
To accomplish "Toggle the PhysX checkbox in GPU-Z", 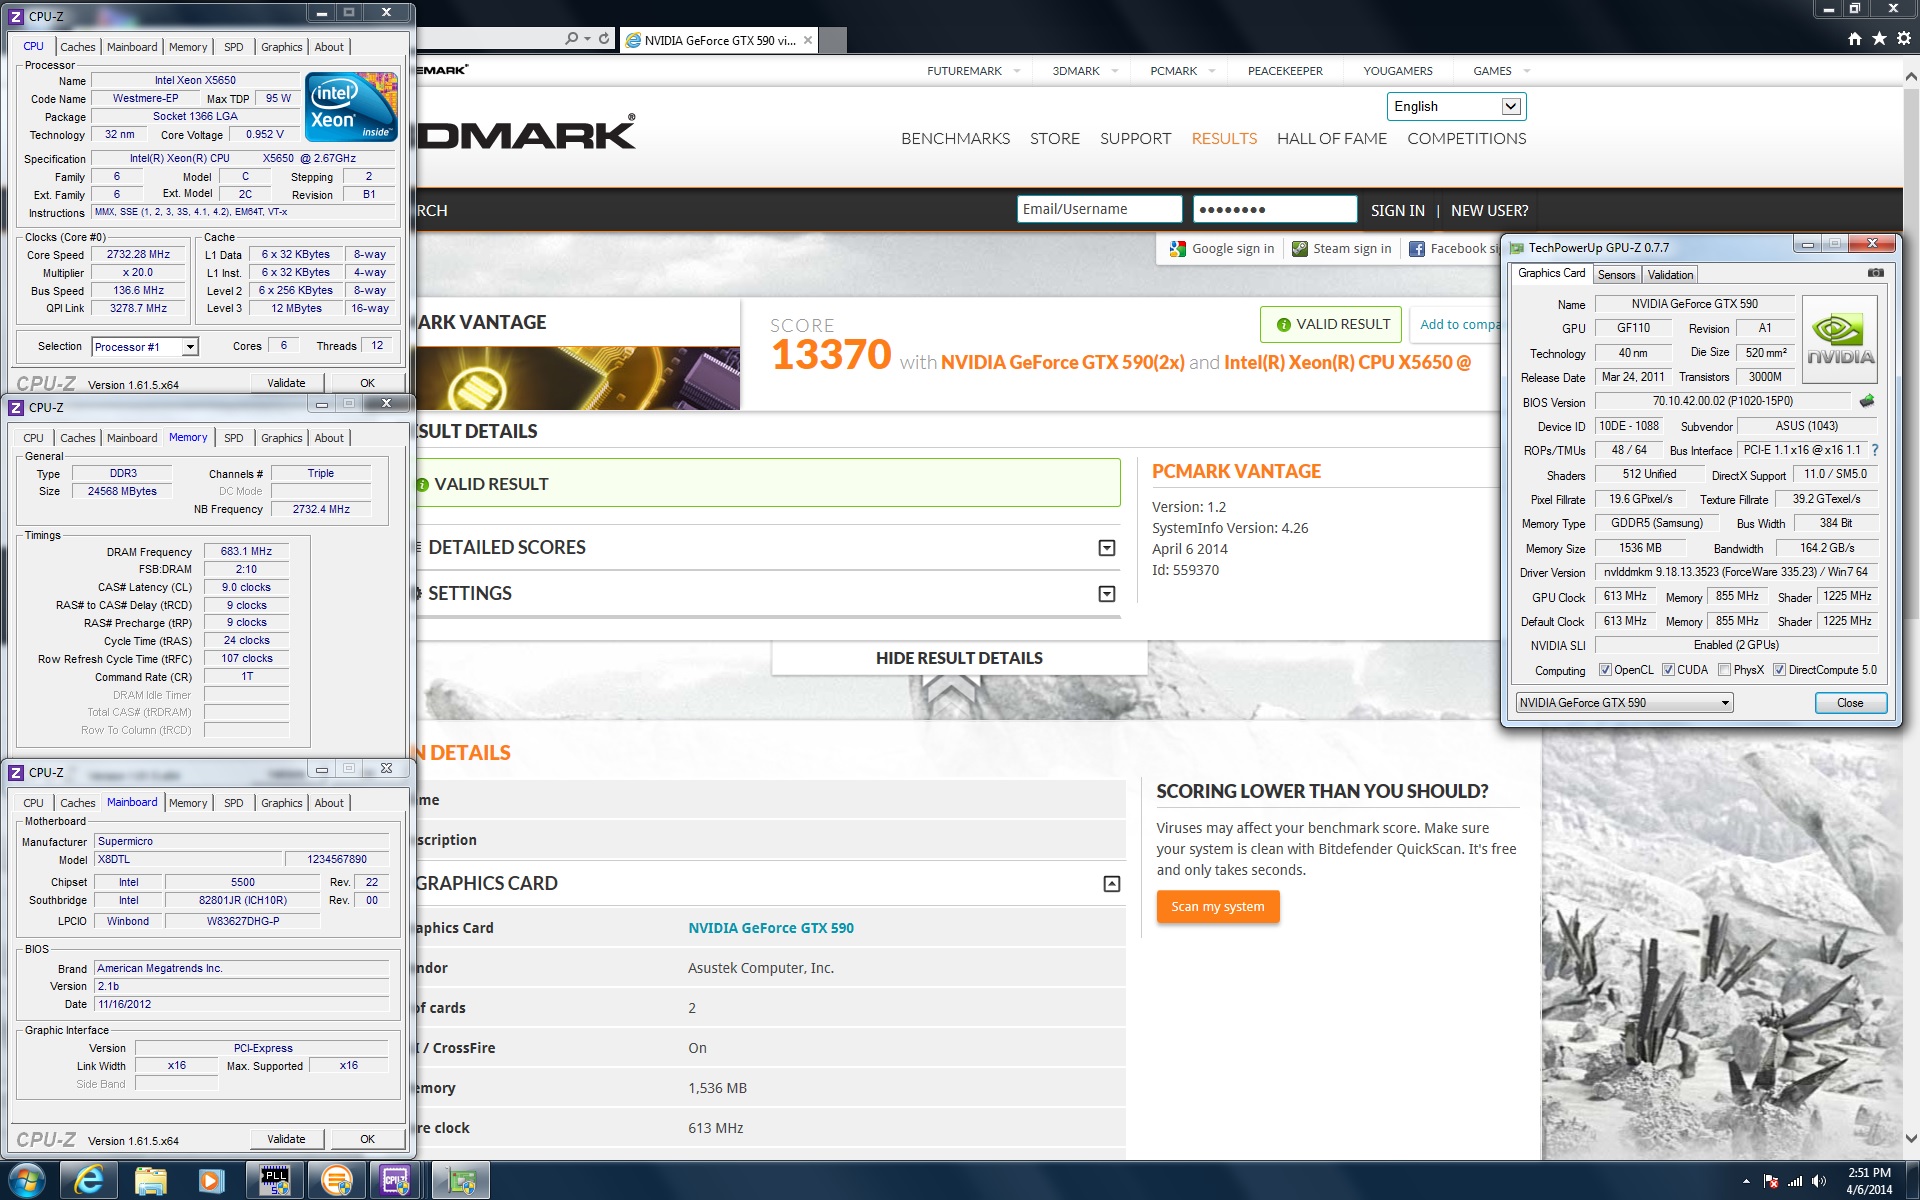I will (x=1724, y=670).
